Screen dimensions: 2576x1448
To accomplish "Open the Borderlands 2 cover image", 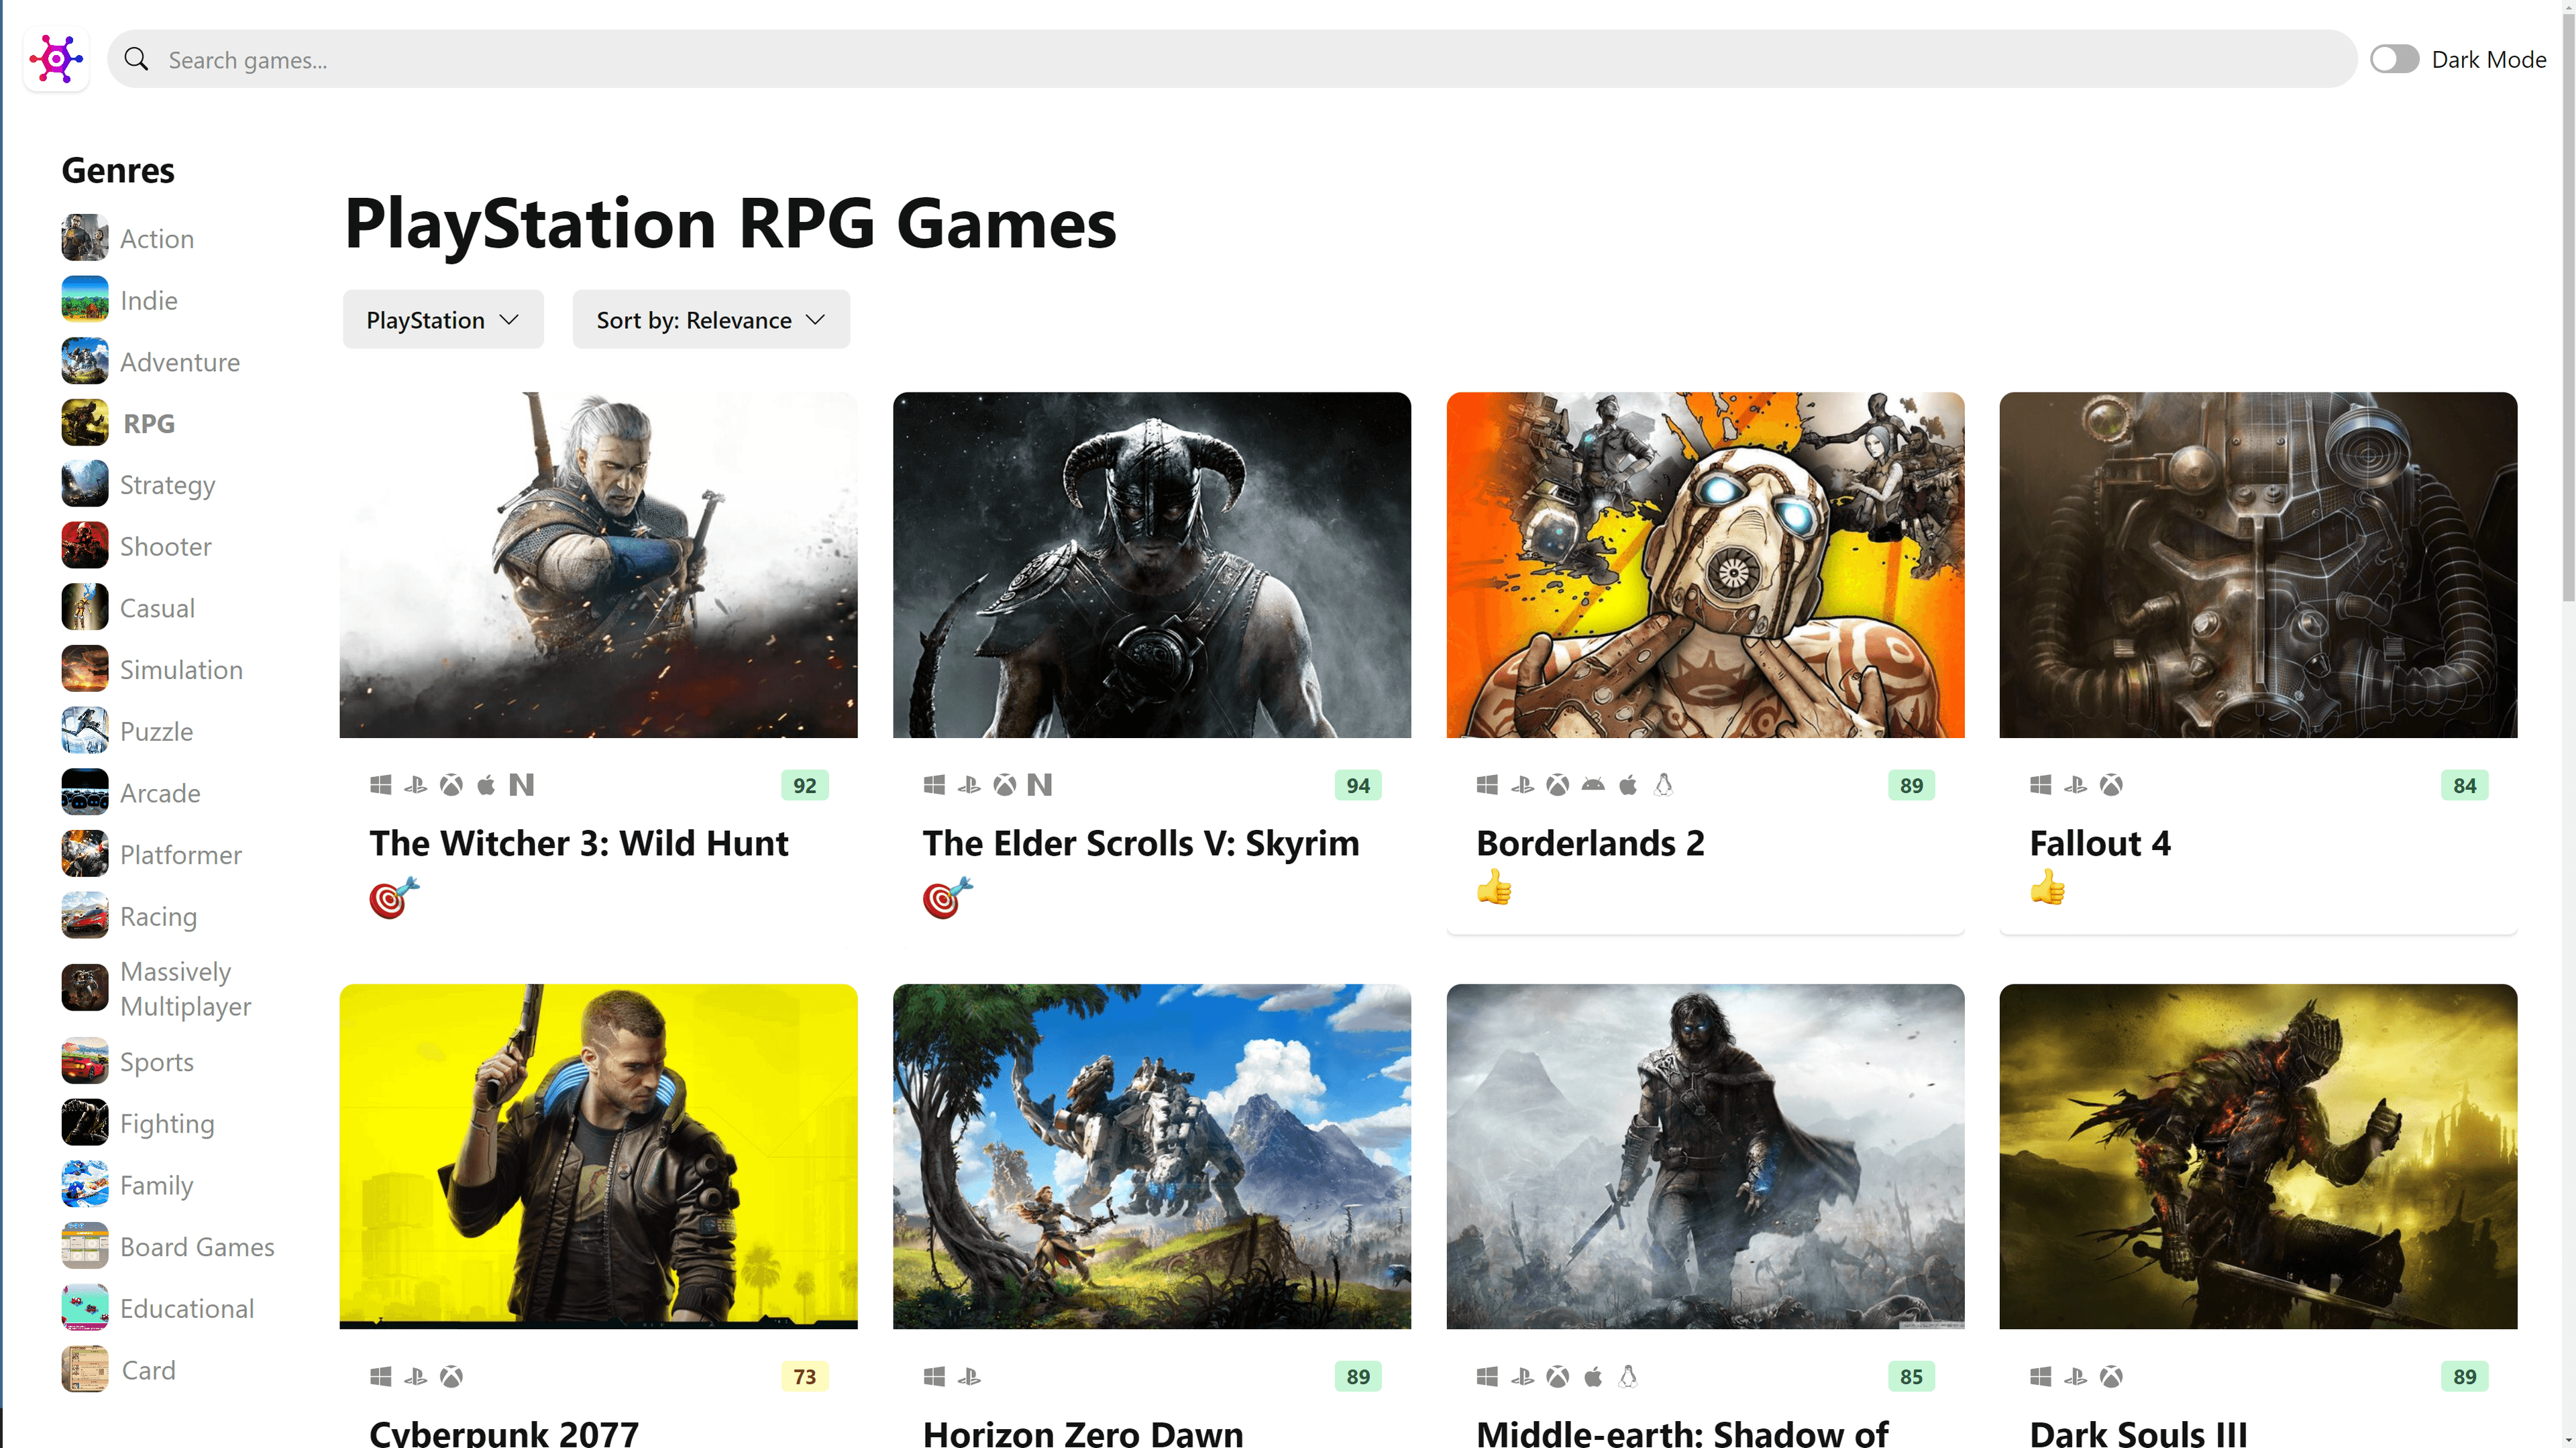I will (x=1705, y=564).
